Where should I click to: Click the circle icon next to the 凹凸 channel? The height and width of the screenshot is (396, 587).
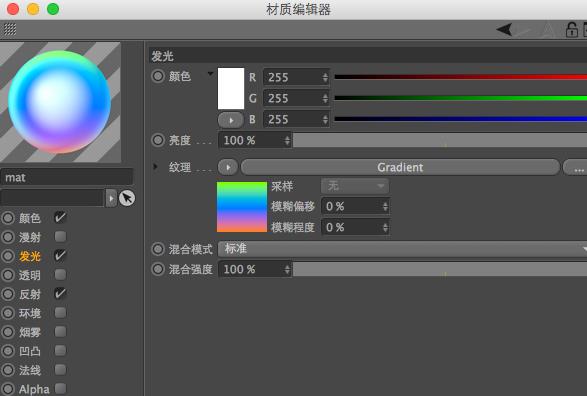[7, 351]
